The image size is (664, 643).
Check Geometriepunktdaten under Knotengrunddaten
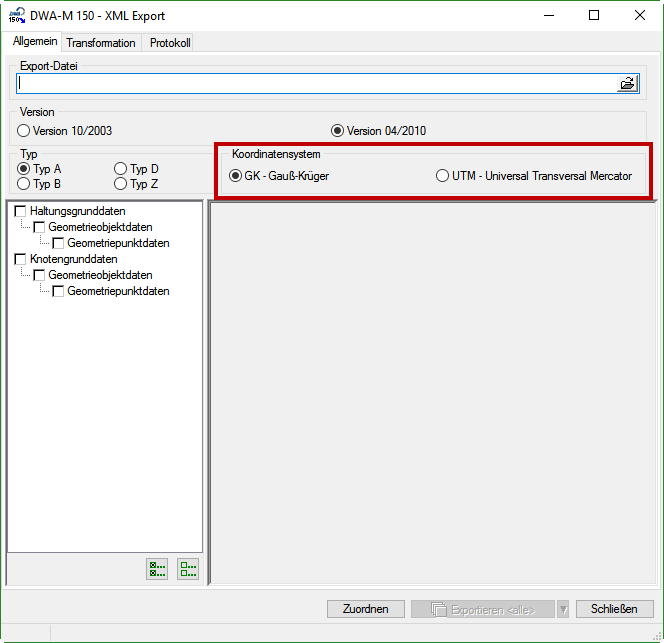click(58, 291)
